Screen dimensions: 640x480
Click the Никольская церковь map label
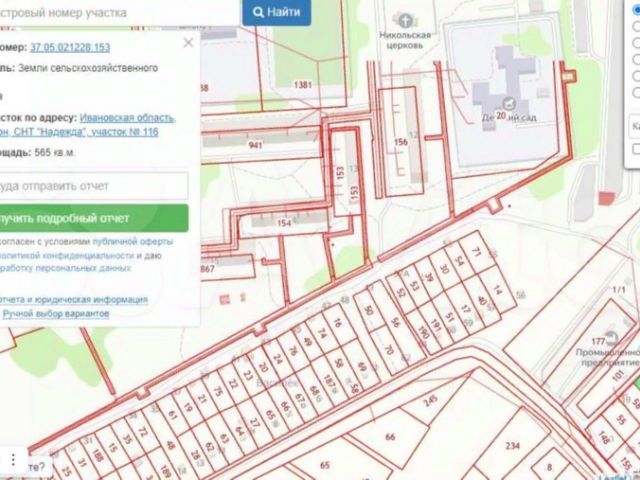[405, 40]
